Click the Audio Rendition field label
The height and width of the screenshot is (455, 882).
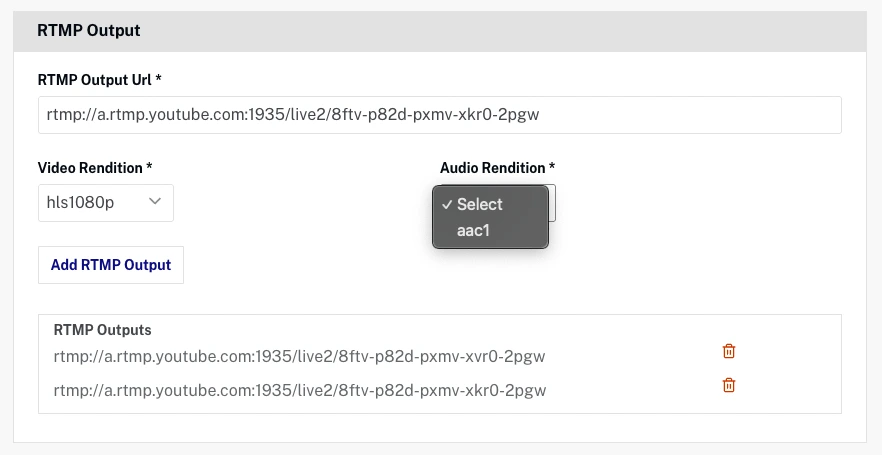[x=492, y=168]
